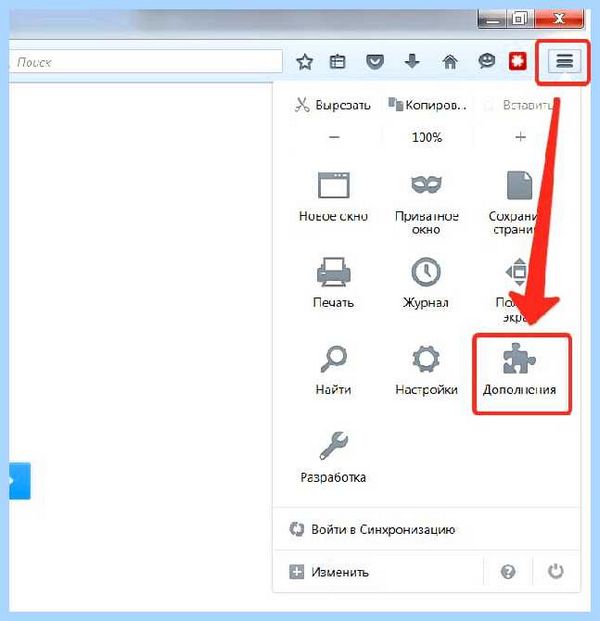The image size is (600, 621).
Task: Click the chat smiley toolbar icon
Action: click(x=486, y=61)
